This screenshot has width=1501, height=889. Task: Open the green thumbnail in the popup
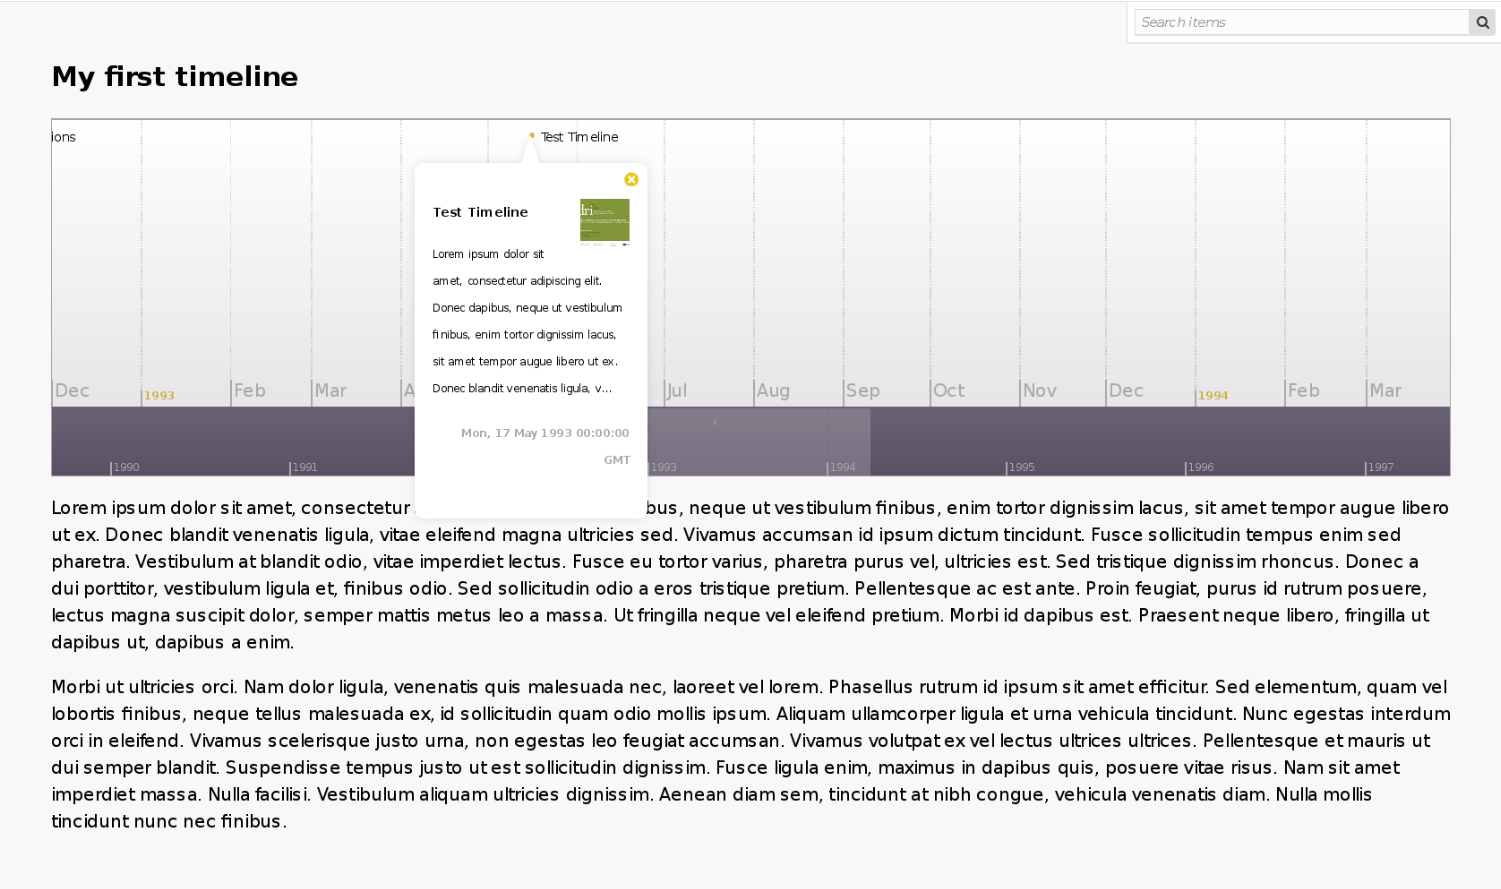pos(605,221)
